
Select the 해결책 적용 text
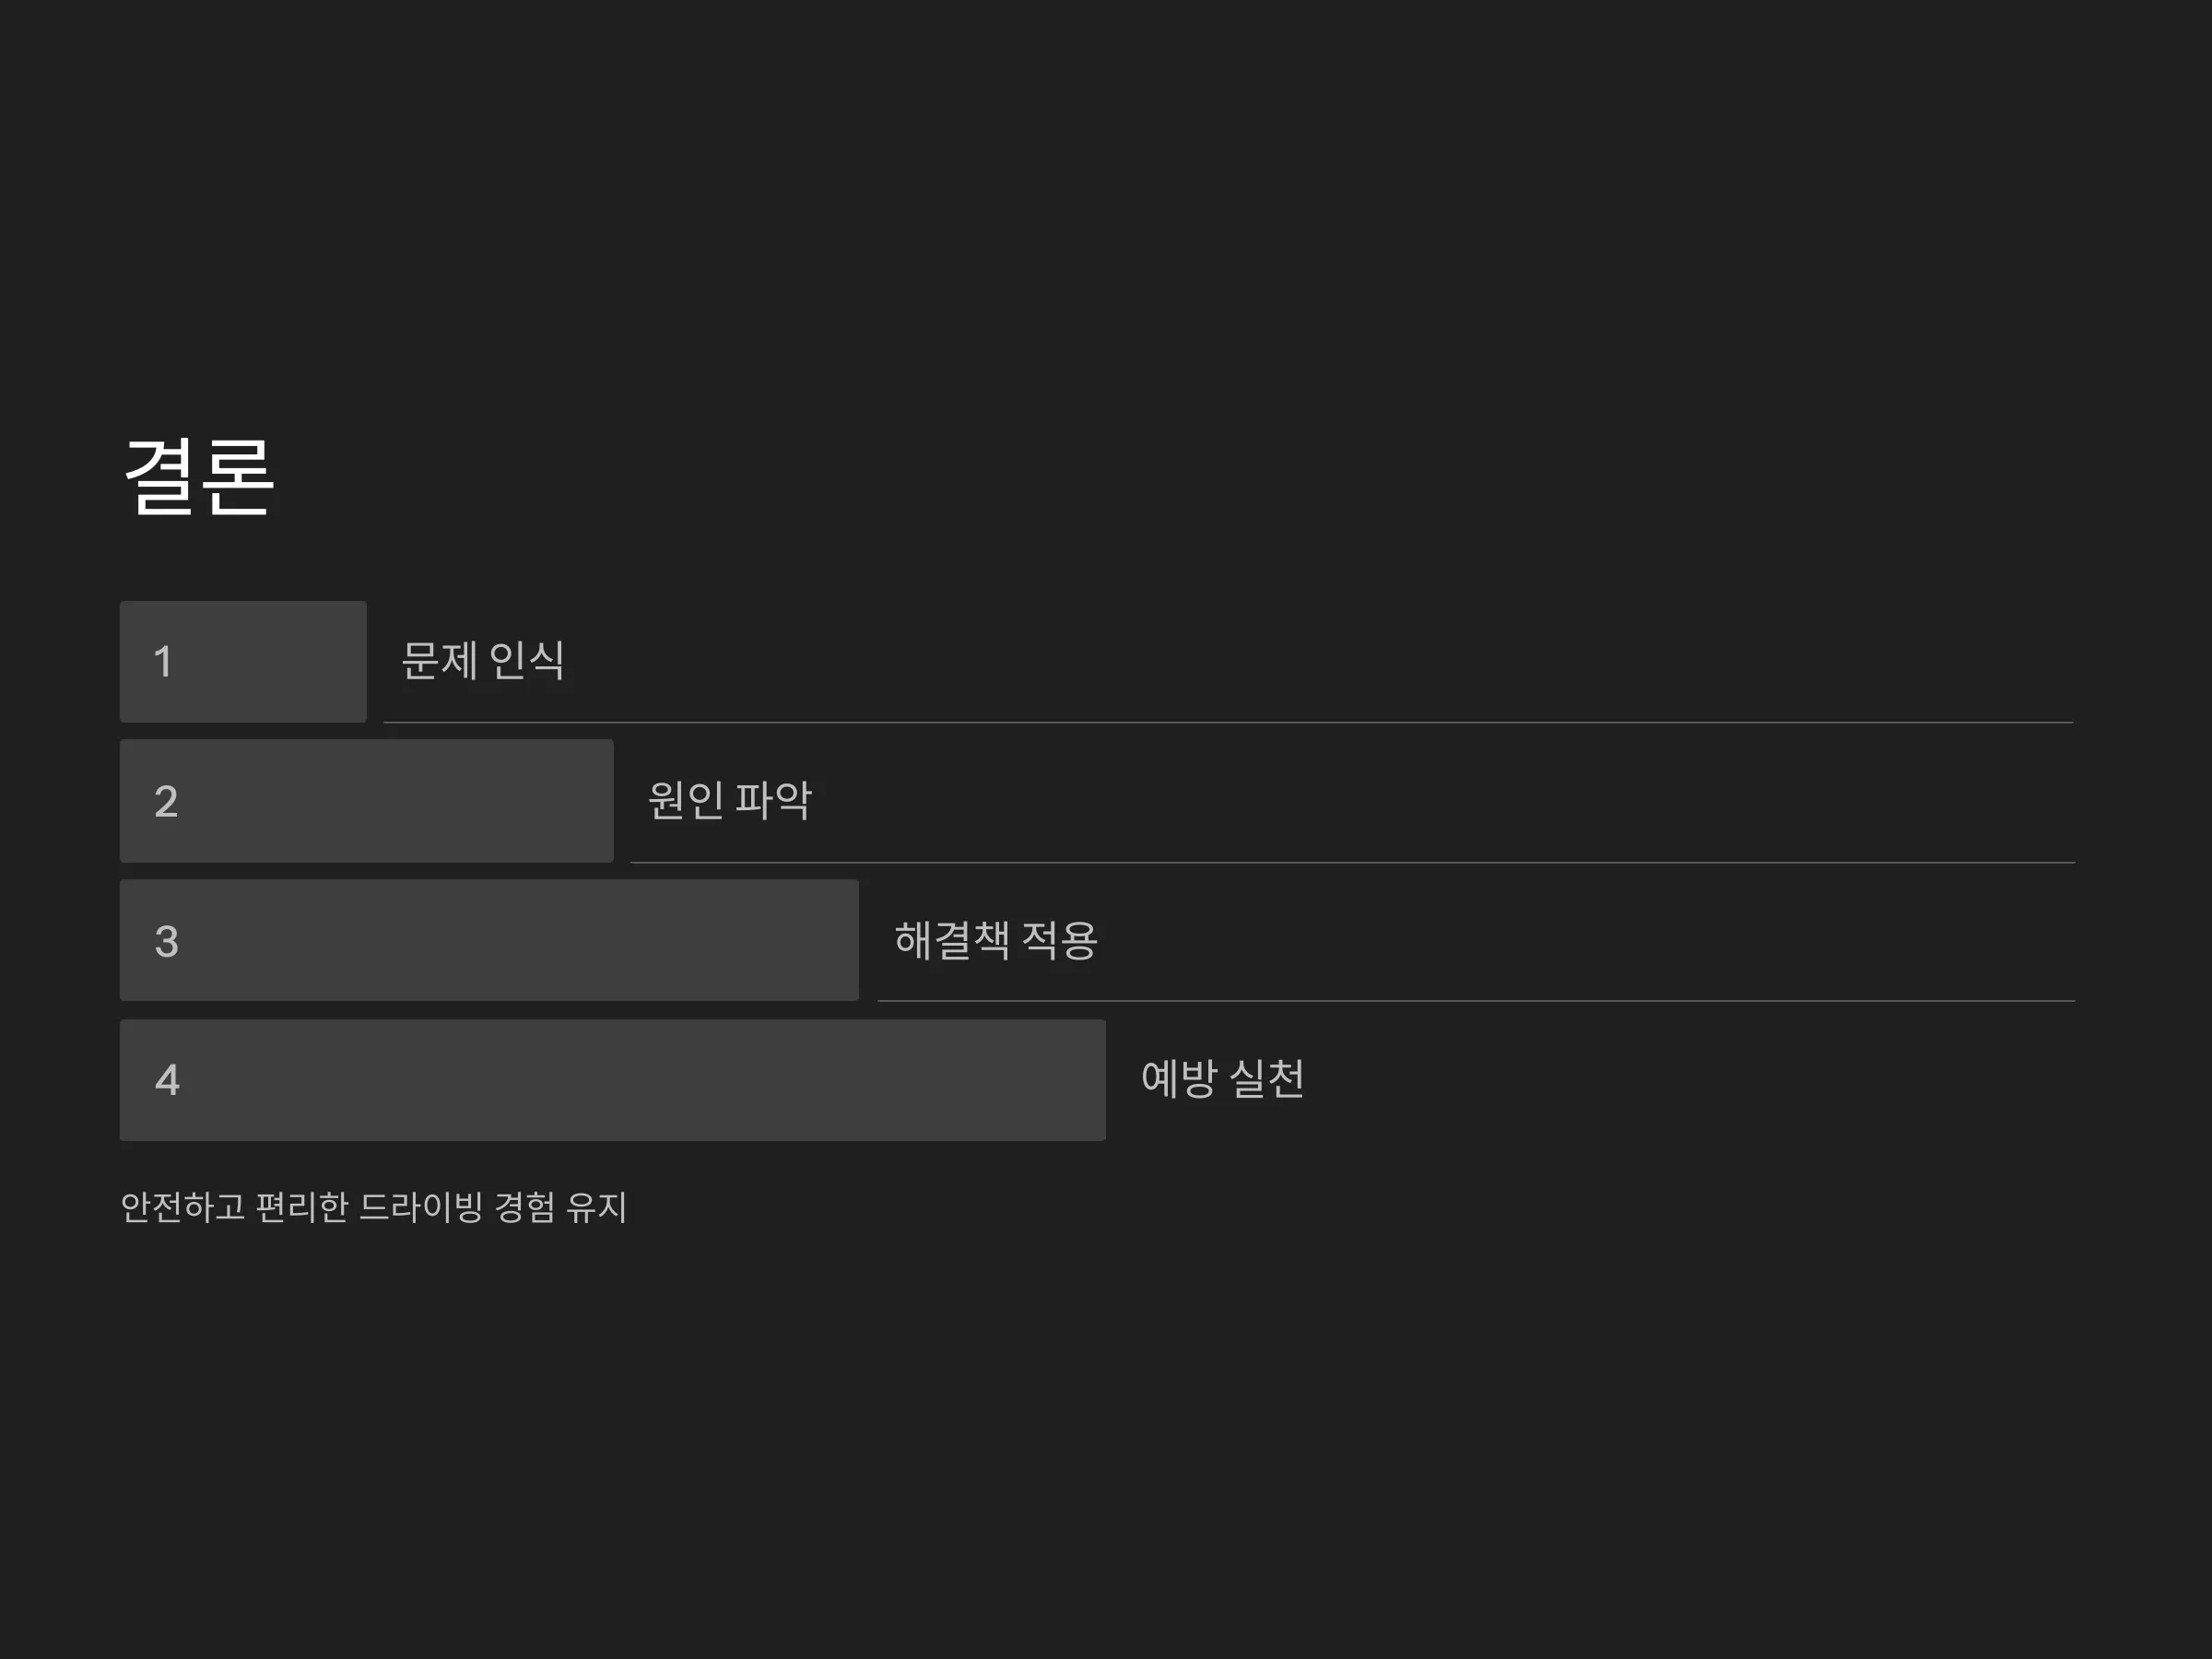click(x=996, y=940)
